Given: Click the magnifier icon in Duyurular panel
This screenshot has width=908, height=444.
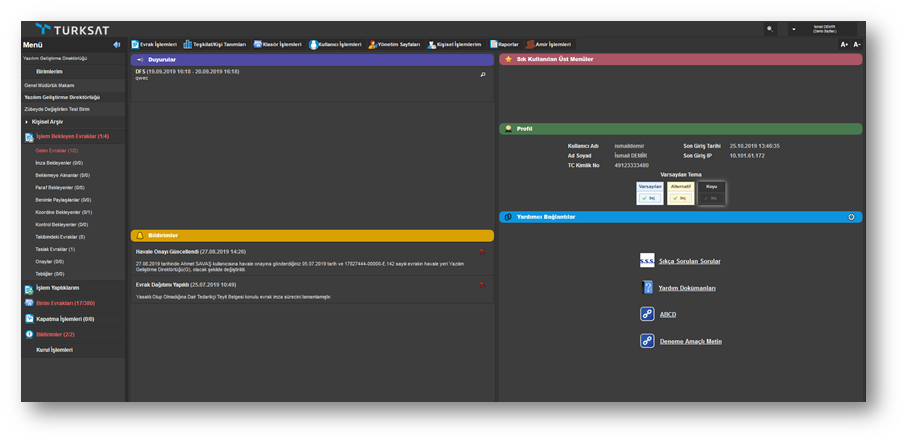Looking at the screenshot, I should [x=482, y=75].
